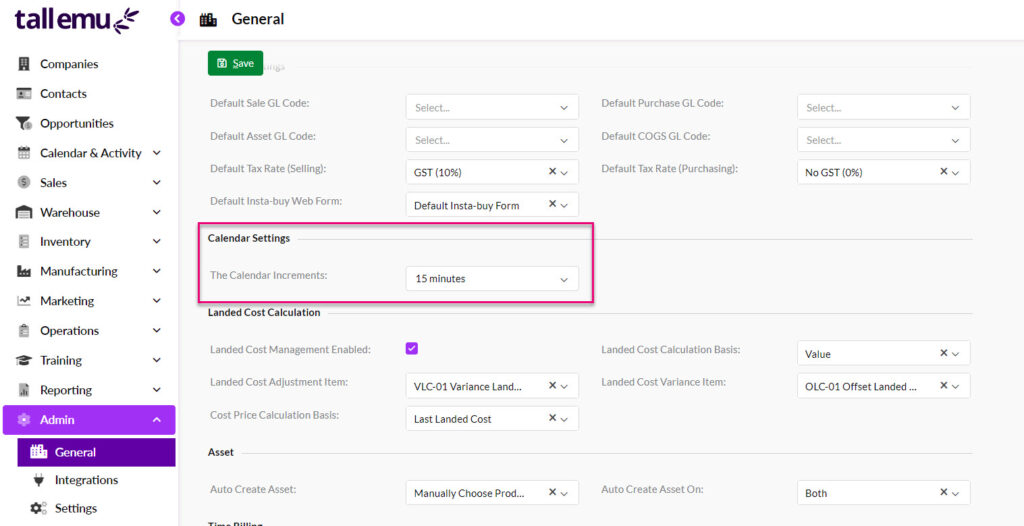Click the Reporting document icon
This screenshot has height=526, width=1024.
click(x=24, y=390)
